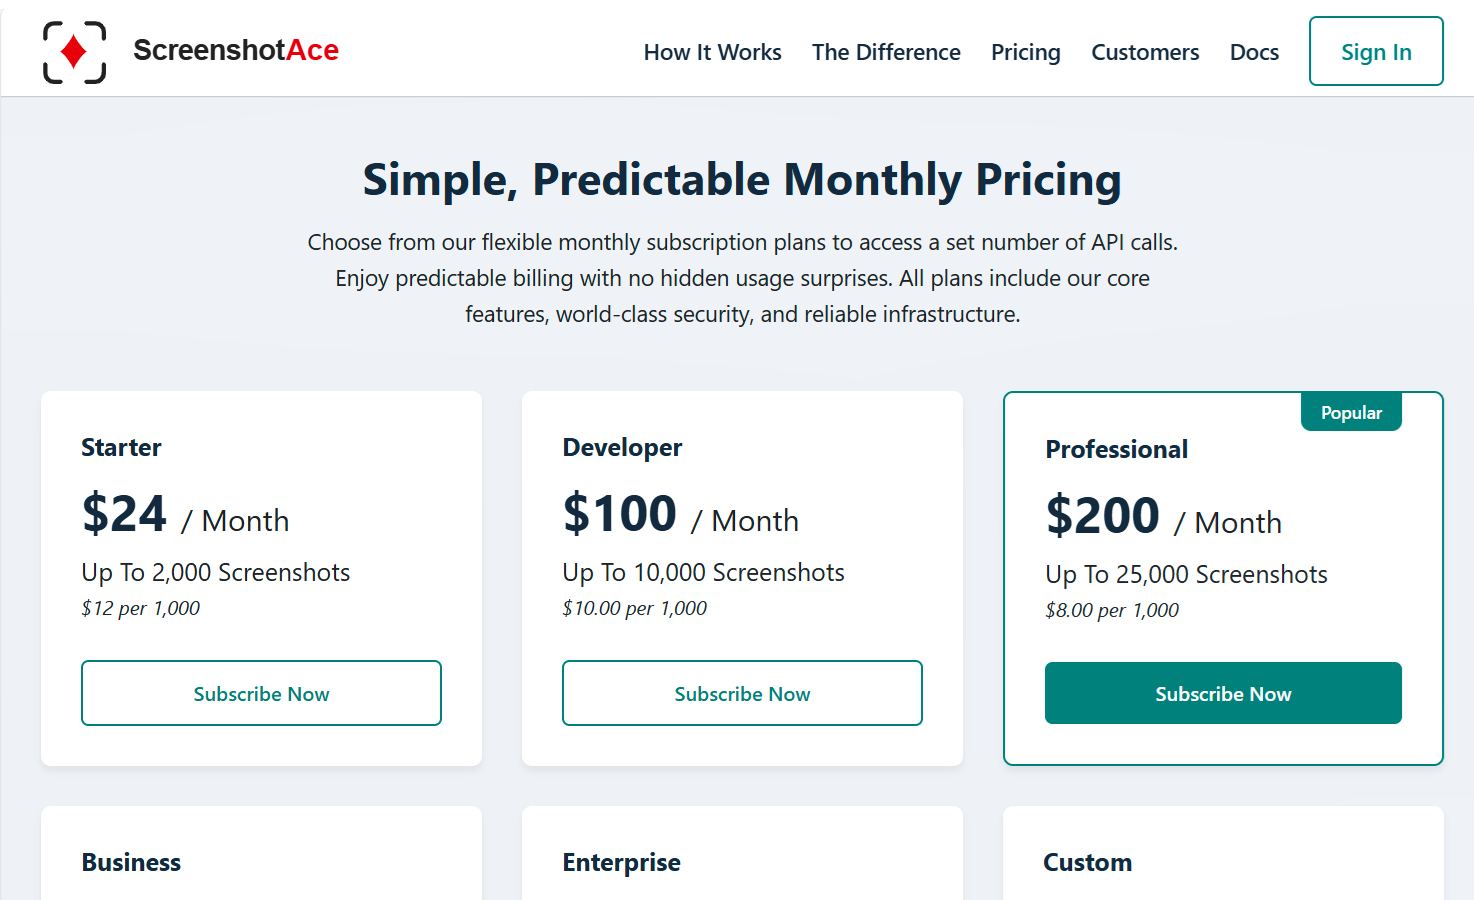Open the Pricing nav link
This screenshot has width=1474, height=900.
point(1025,52)
